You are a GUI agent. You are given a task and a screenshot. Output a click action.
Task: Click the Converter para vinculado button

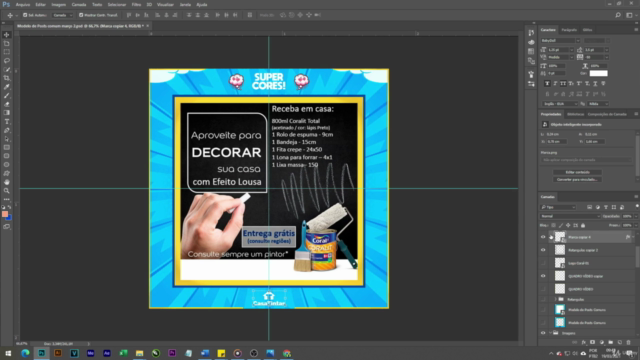578,180
